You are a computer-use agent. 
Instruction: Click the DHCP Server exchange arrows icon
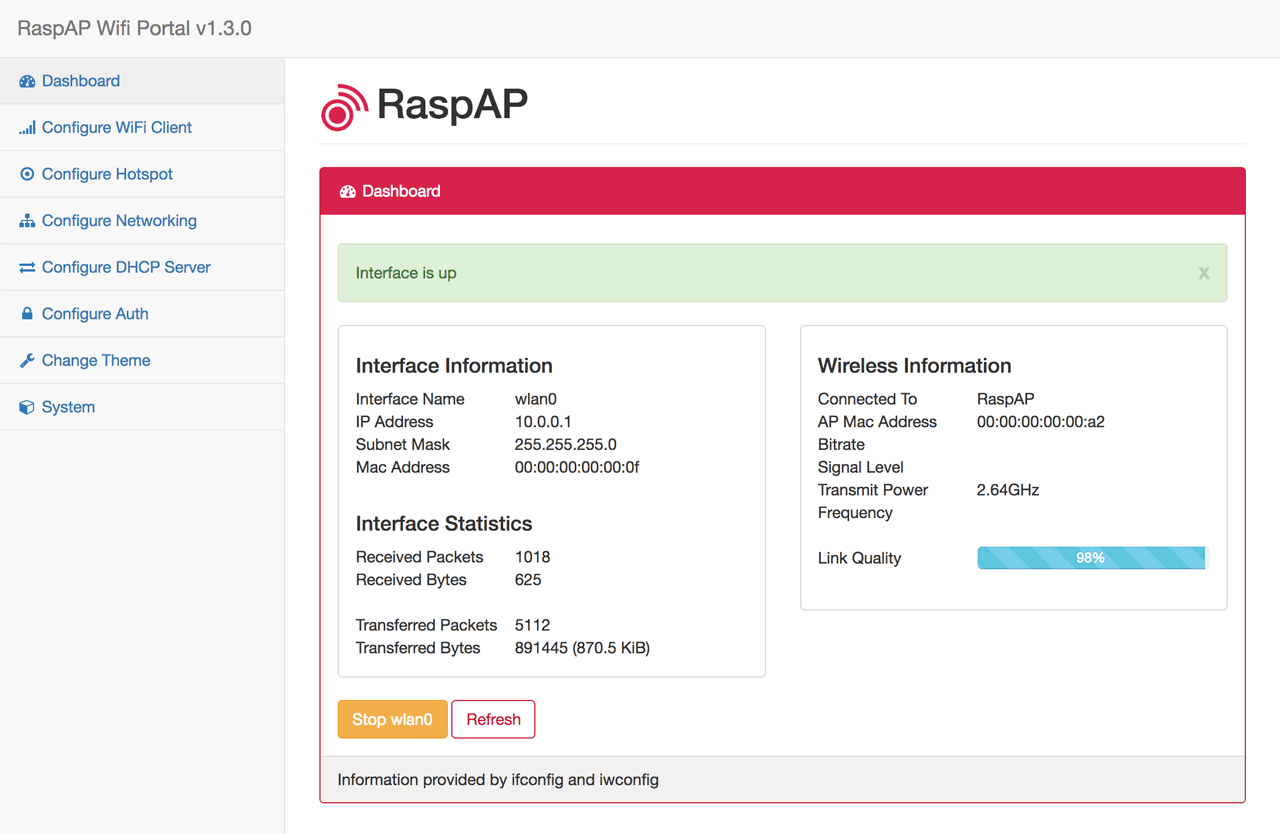(27, 268)
